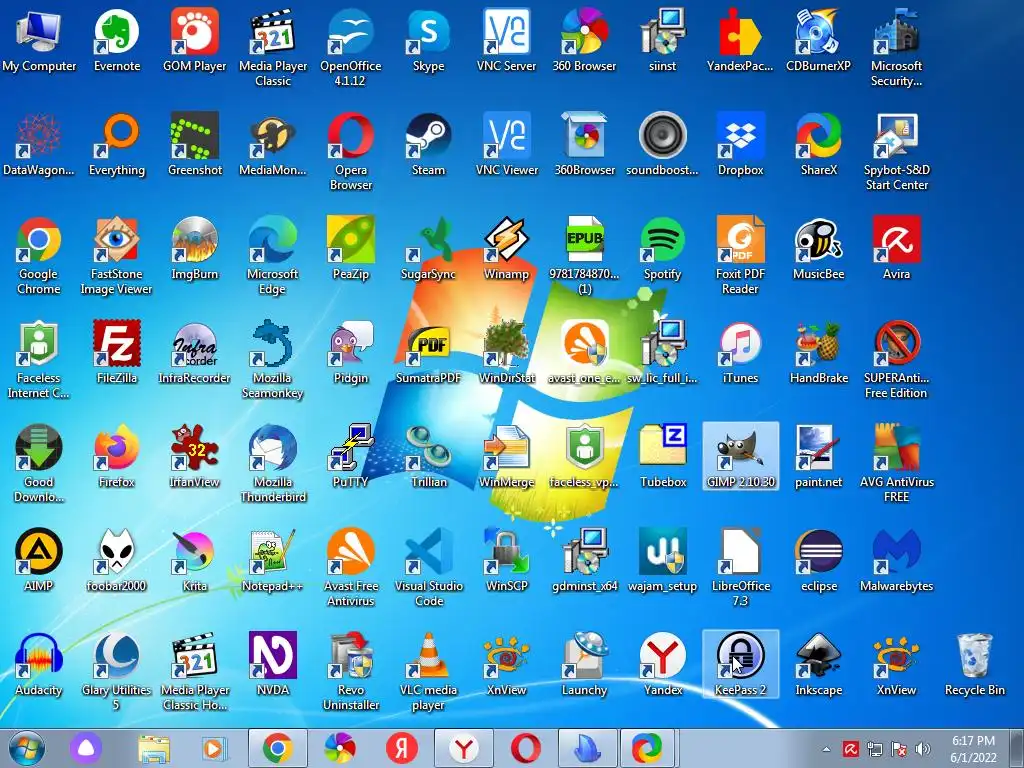Click the volume speaker tray icon
The image size is (1024, 768).
tap(923, 749)
